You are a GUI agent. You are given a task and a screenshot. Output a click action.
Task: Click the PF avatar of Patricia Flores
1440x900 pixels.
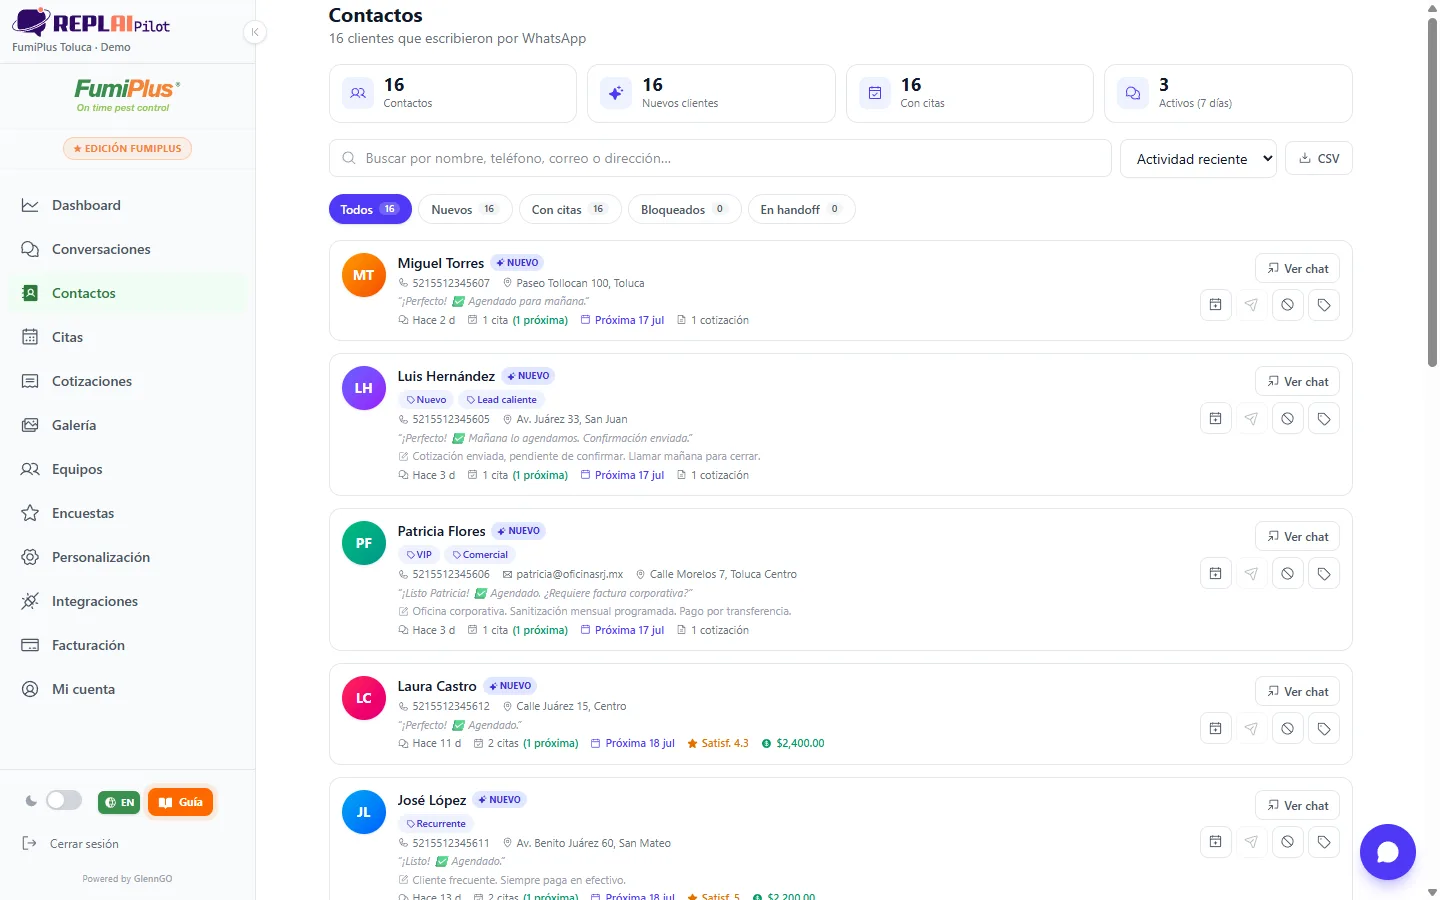(364, 543)
